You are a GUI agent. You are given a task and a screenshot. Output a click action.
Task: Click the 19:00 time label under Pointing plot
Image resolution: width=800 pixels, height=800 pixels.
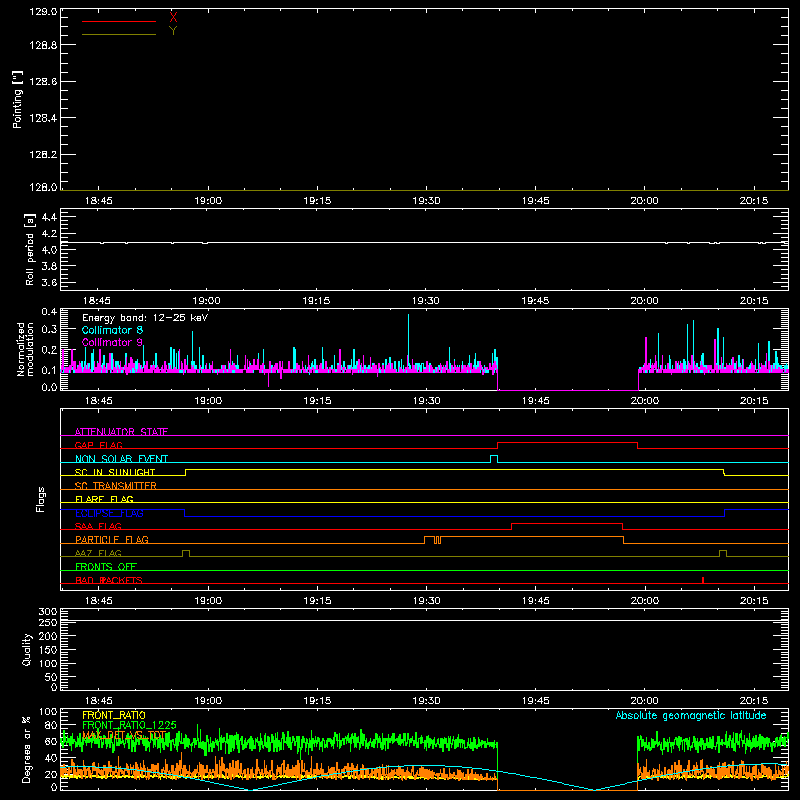tap(208, 201)
